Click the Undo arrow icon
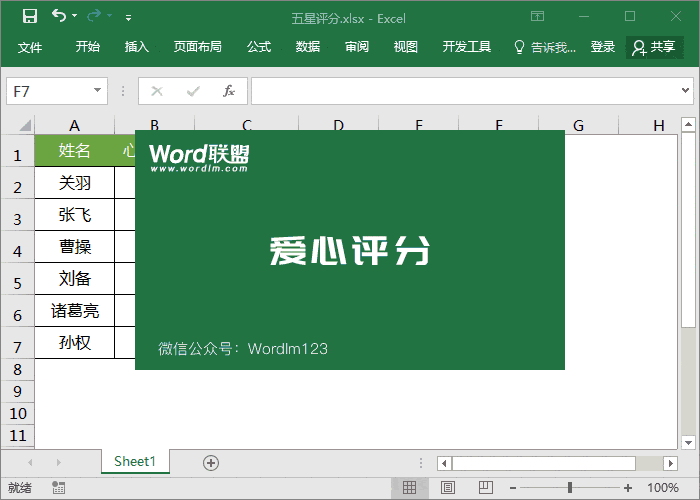 [59, 16]
